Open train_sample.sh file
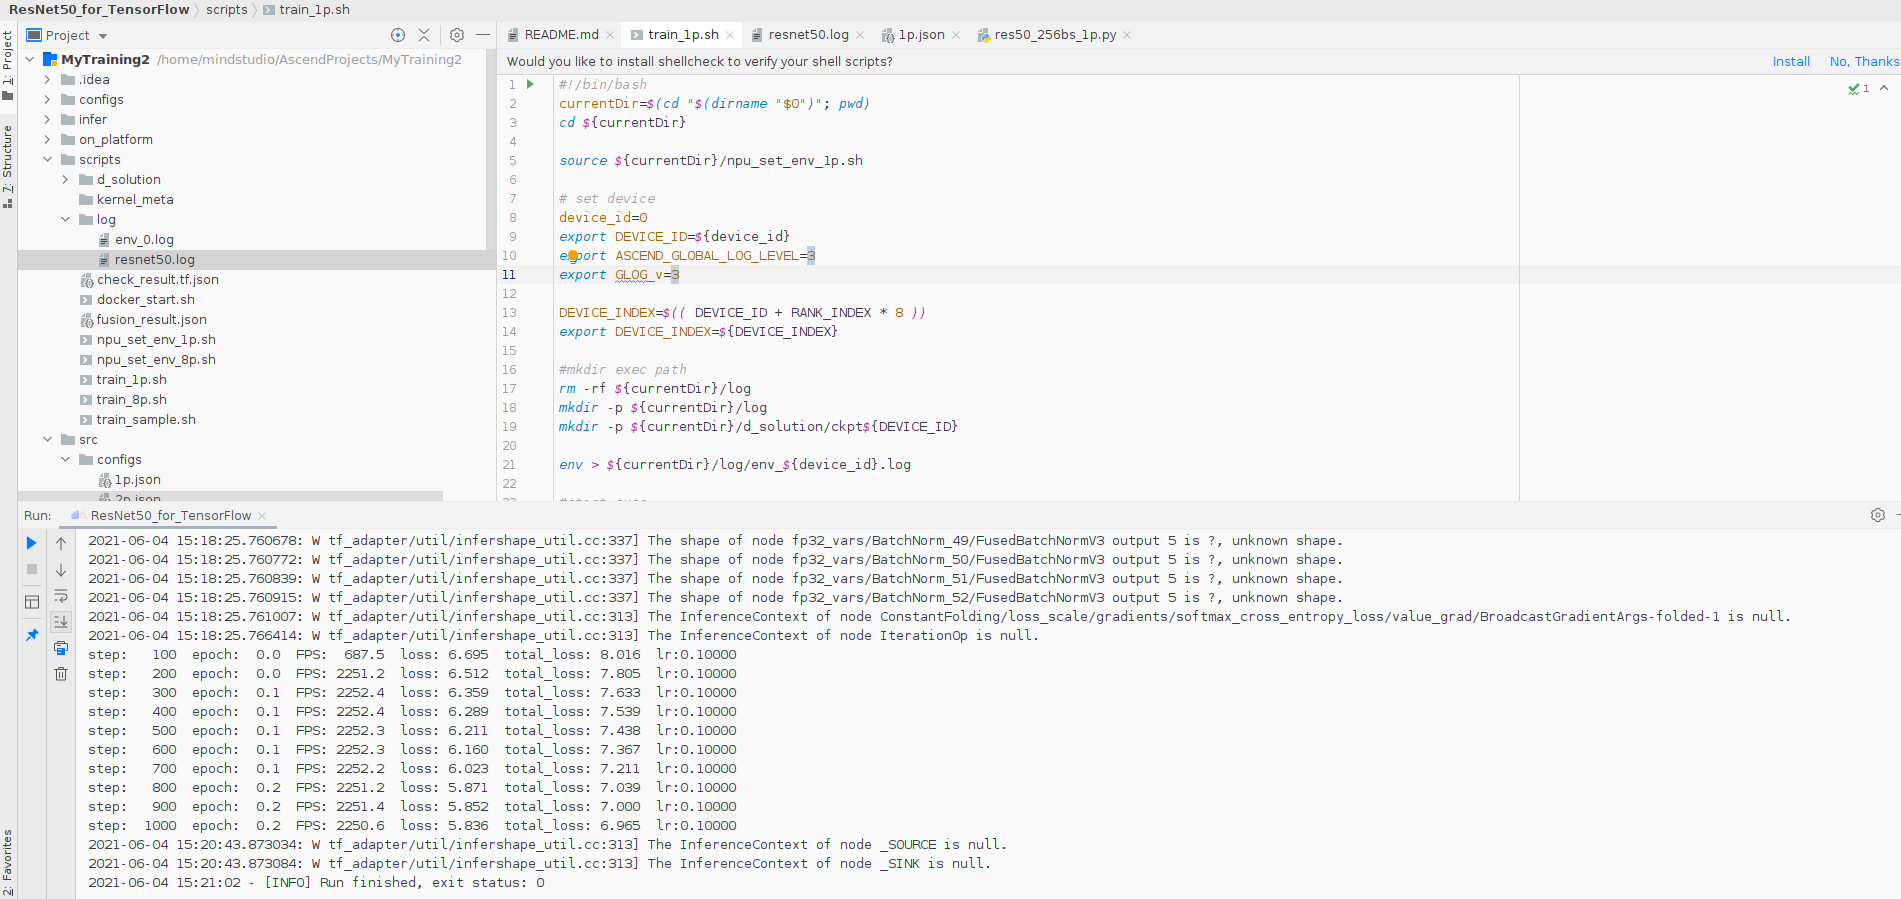 pyautogui.click(x=146, y=420)
